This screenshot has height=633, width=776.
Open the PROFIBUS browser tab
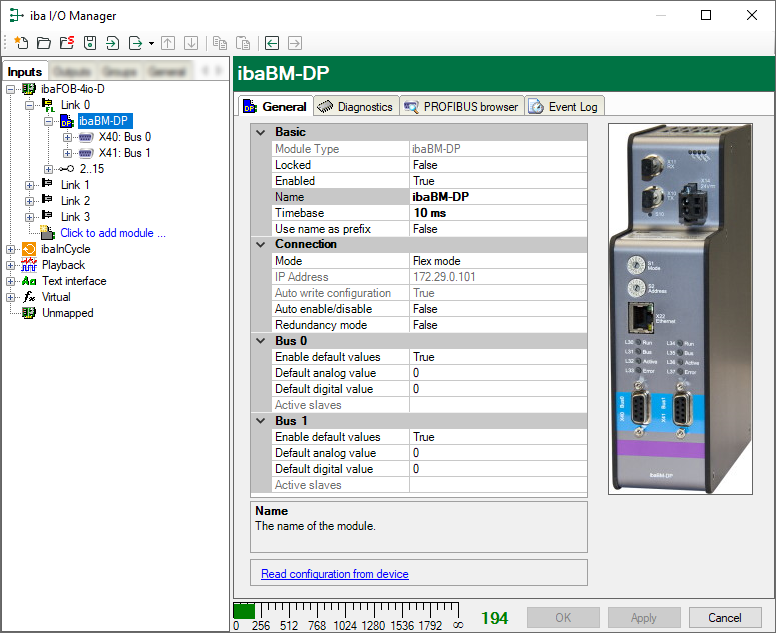(x=461, y=107)
